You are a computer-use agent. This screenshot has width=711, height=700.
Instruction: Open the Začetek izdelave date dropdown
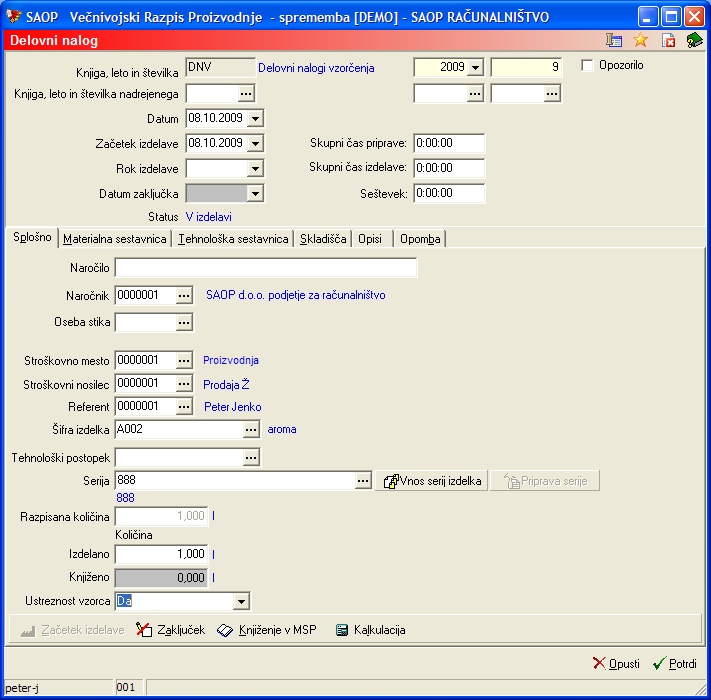(255, 143)
